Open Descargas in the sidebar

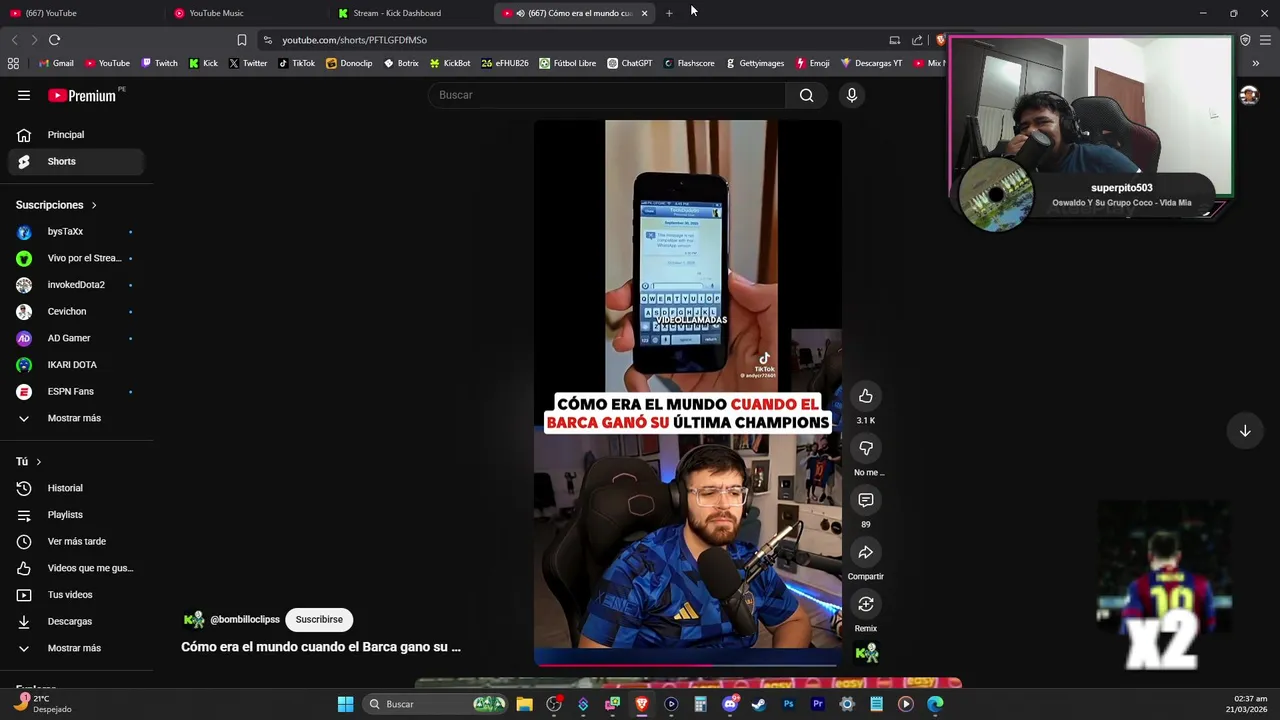point(76,621)
